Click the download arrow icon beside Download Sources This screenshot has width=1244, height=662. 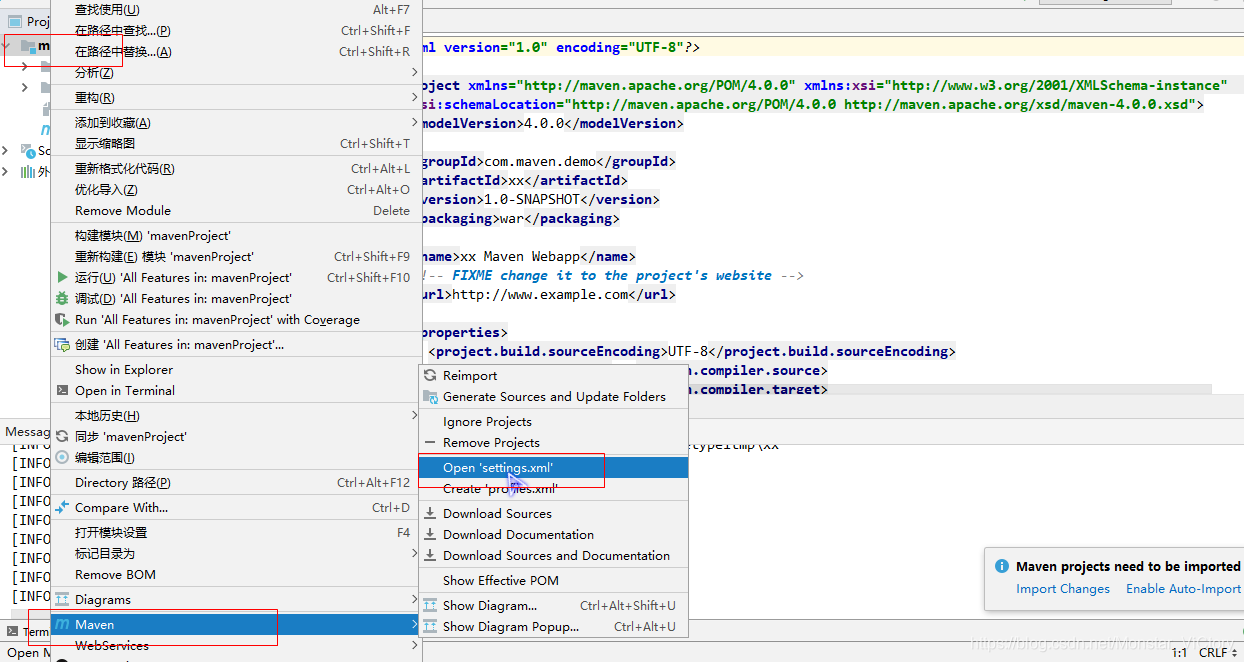pyautogui.click(x=431, y=513)
